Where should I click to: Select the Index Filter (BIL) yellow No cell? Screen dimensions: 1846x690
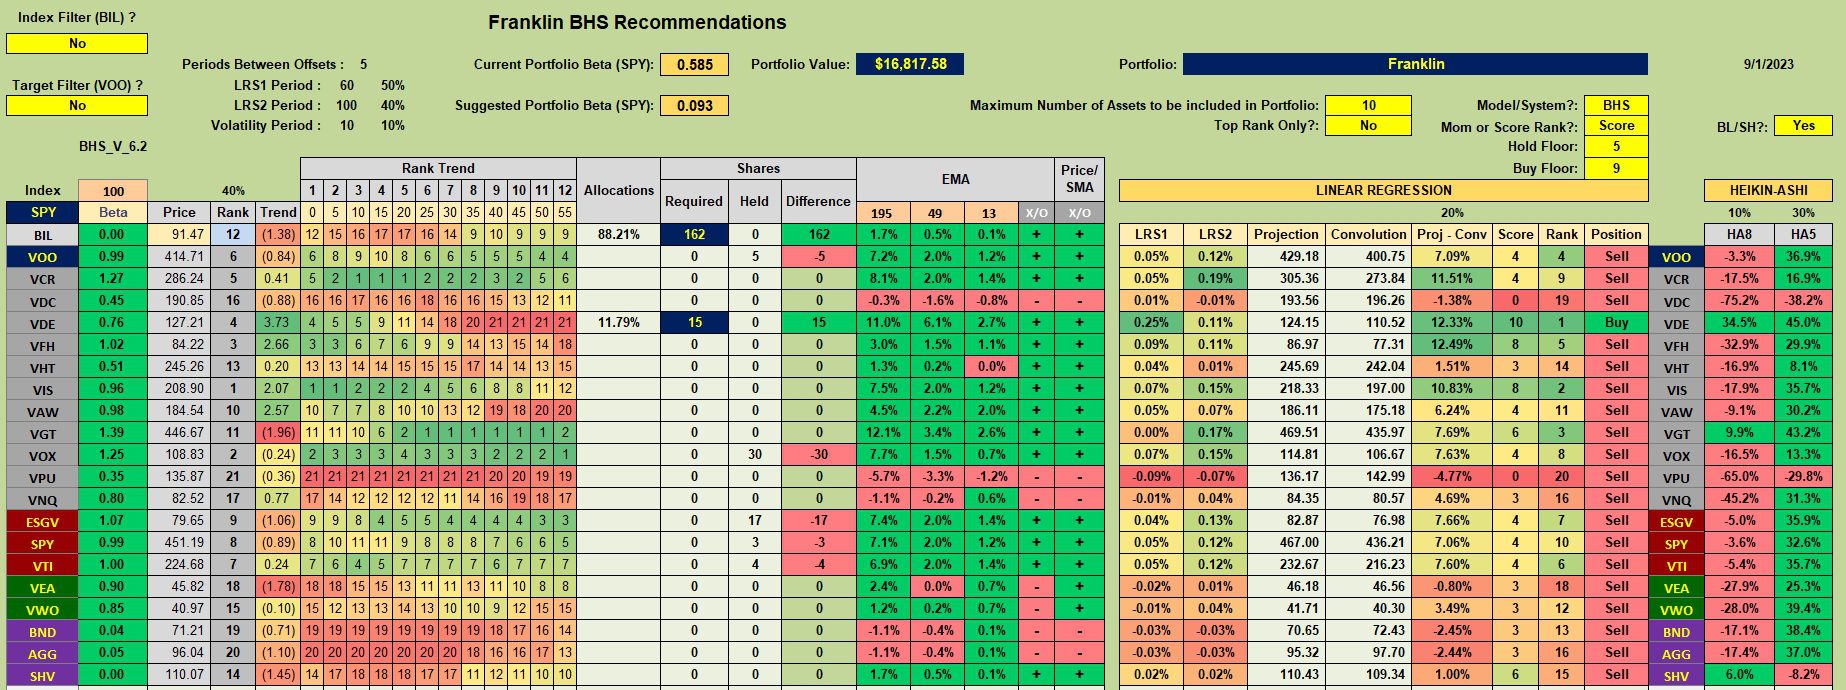(77, 44)
